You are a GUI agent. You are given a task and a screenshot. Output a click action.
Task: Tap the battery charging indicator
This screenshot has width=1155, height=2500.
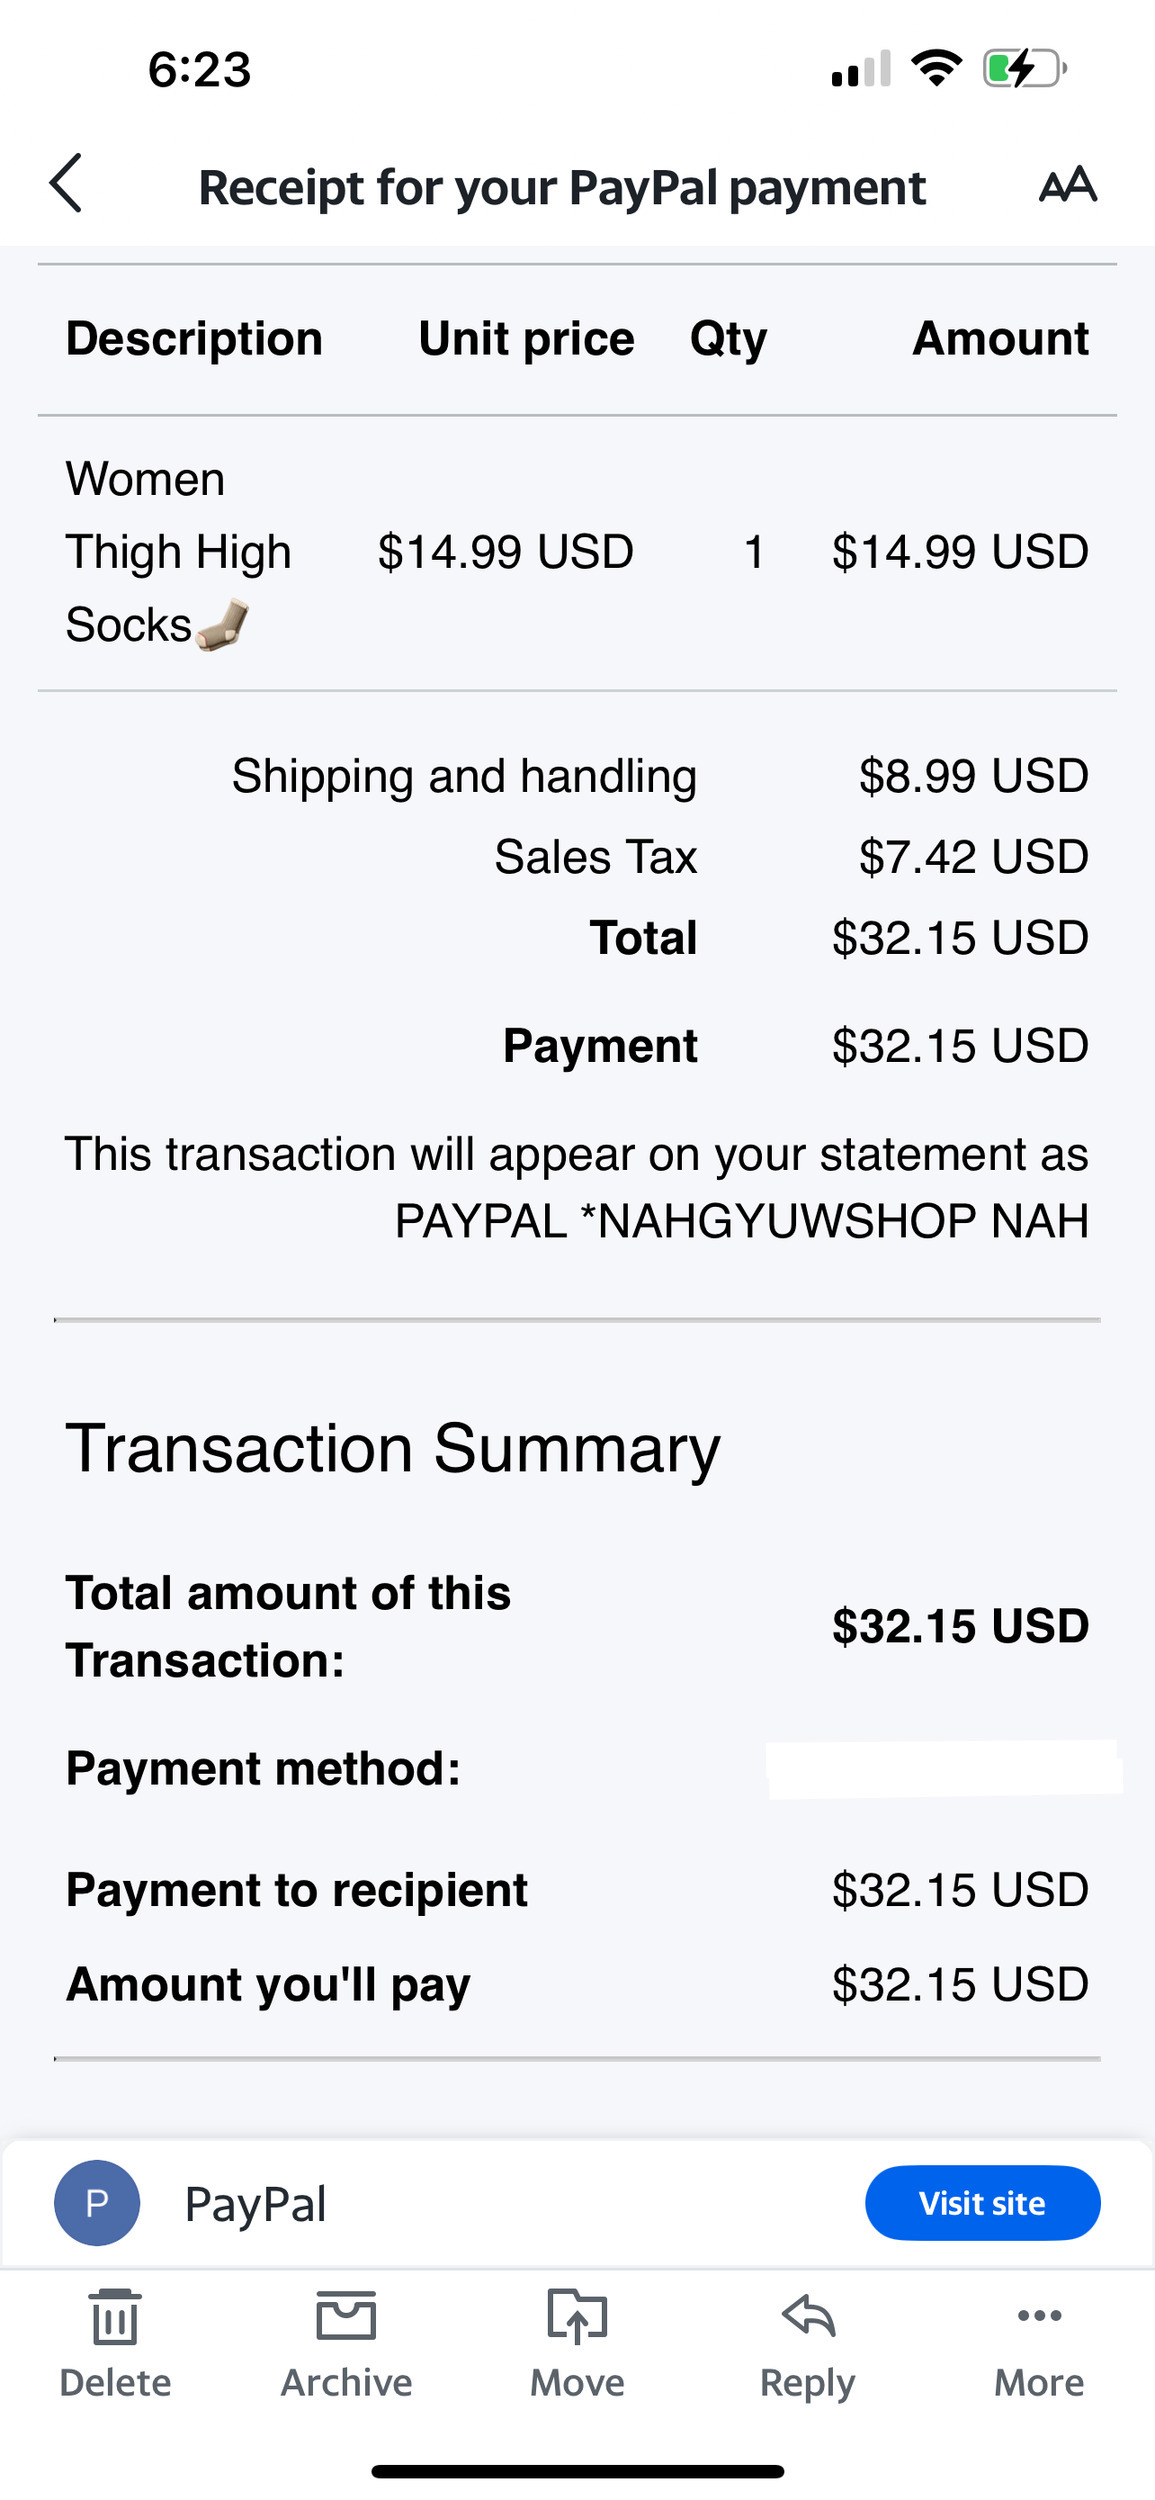point(1024,69)
